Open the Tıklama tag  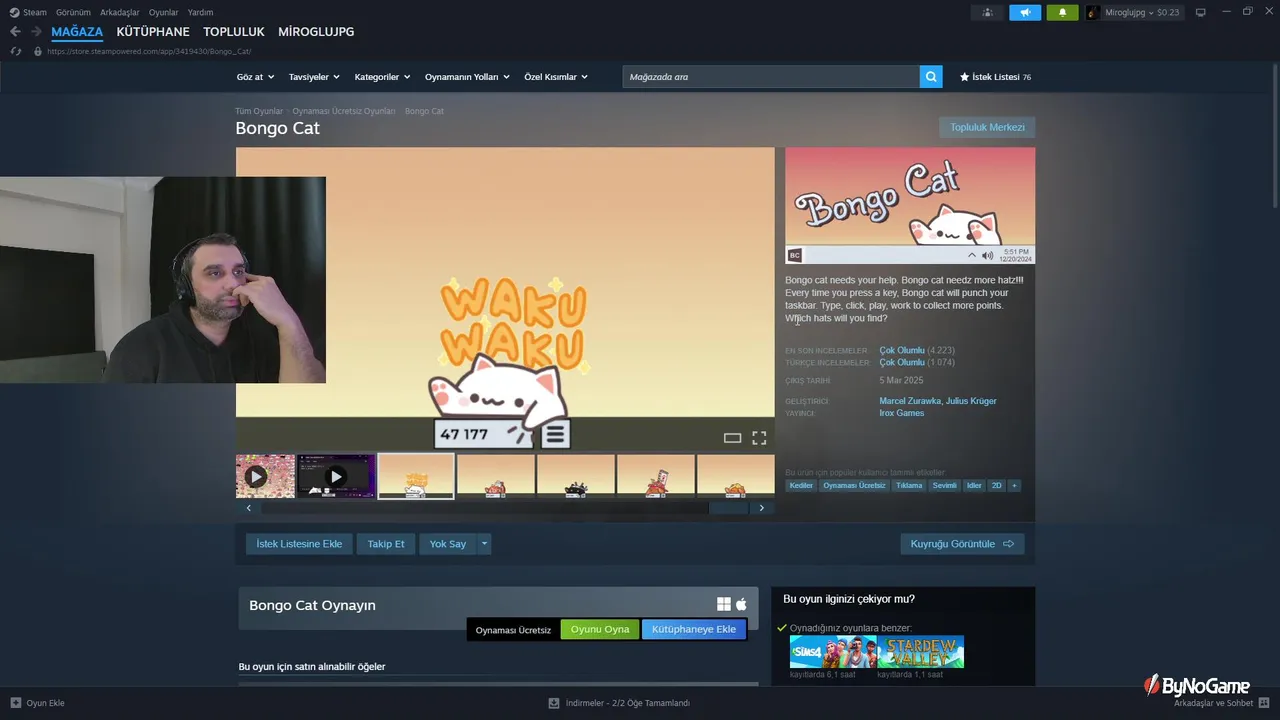pos(909,485)
